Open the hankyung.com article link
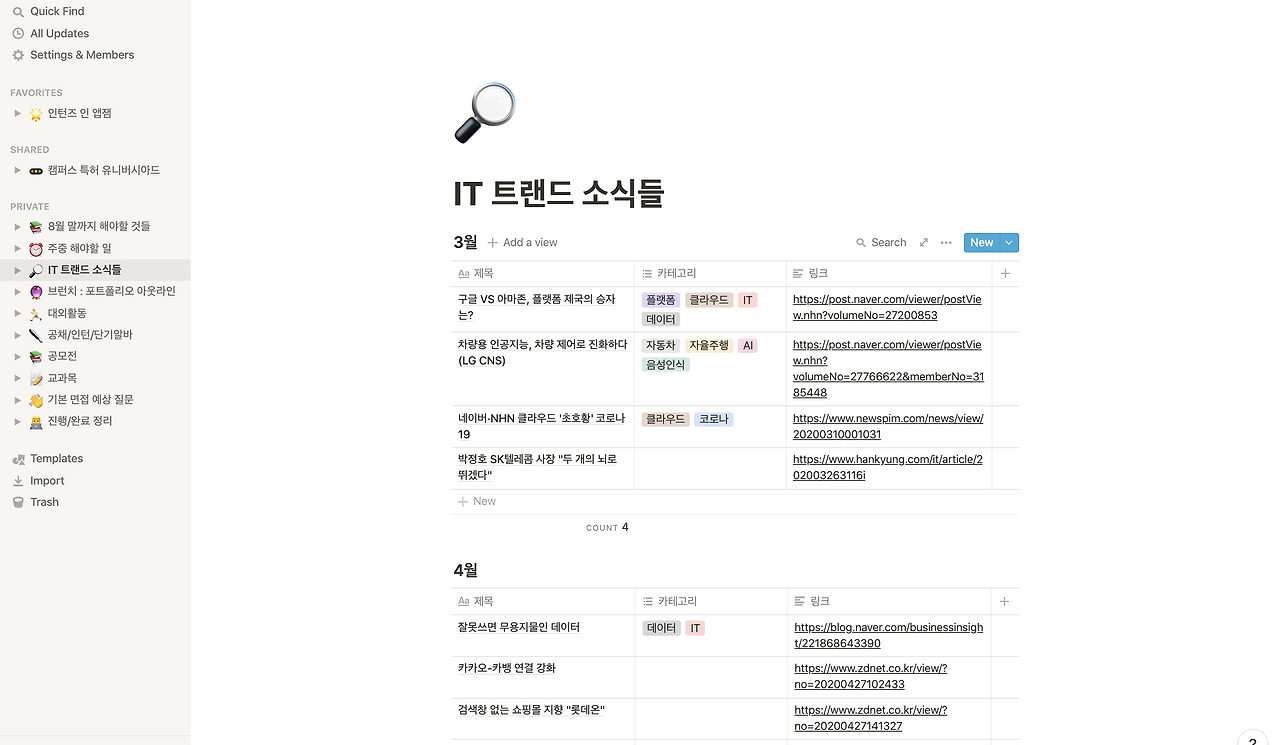This screenshot has height=745, width=1280. pos(886,466)
